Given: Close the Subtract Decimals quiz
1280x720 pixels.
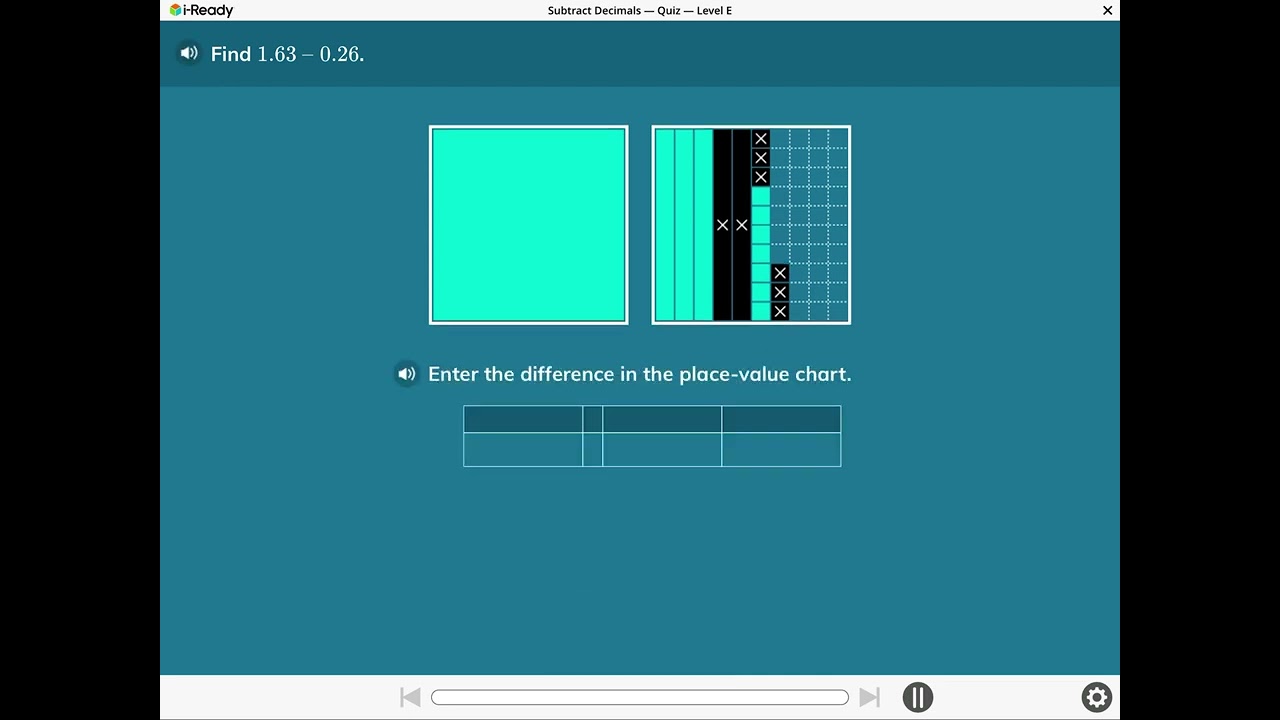Looking at the screenshot, I should [1107, 10].
